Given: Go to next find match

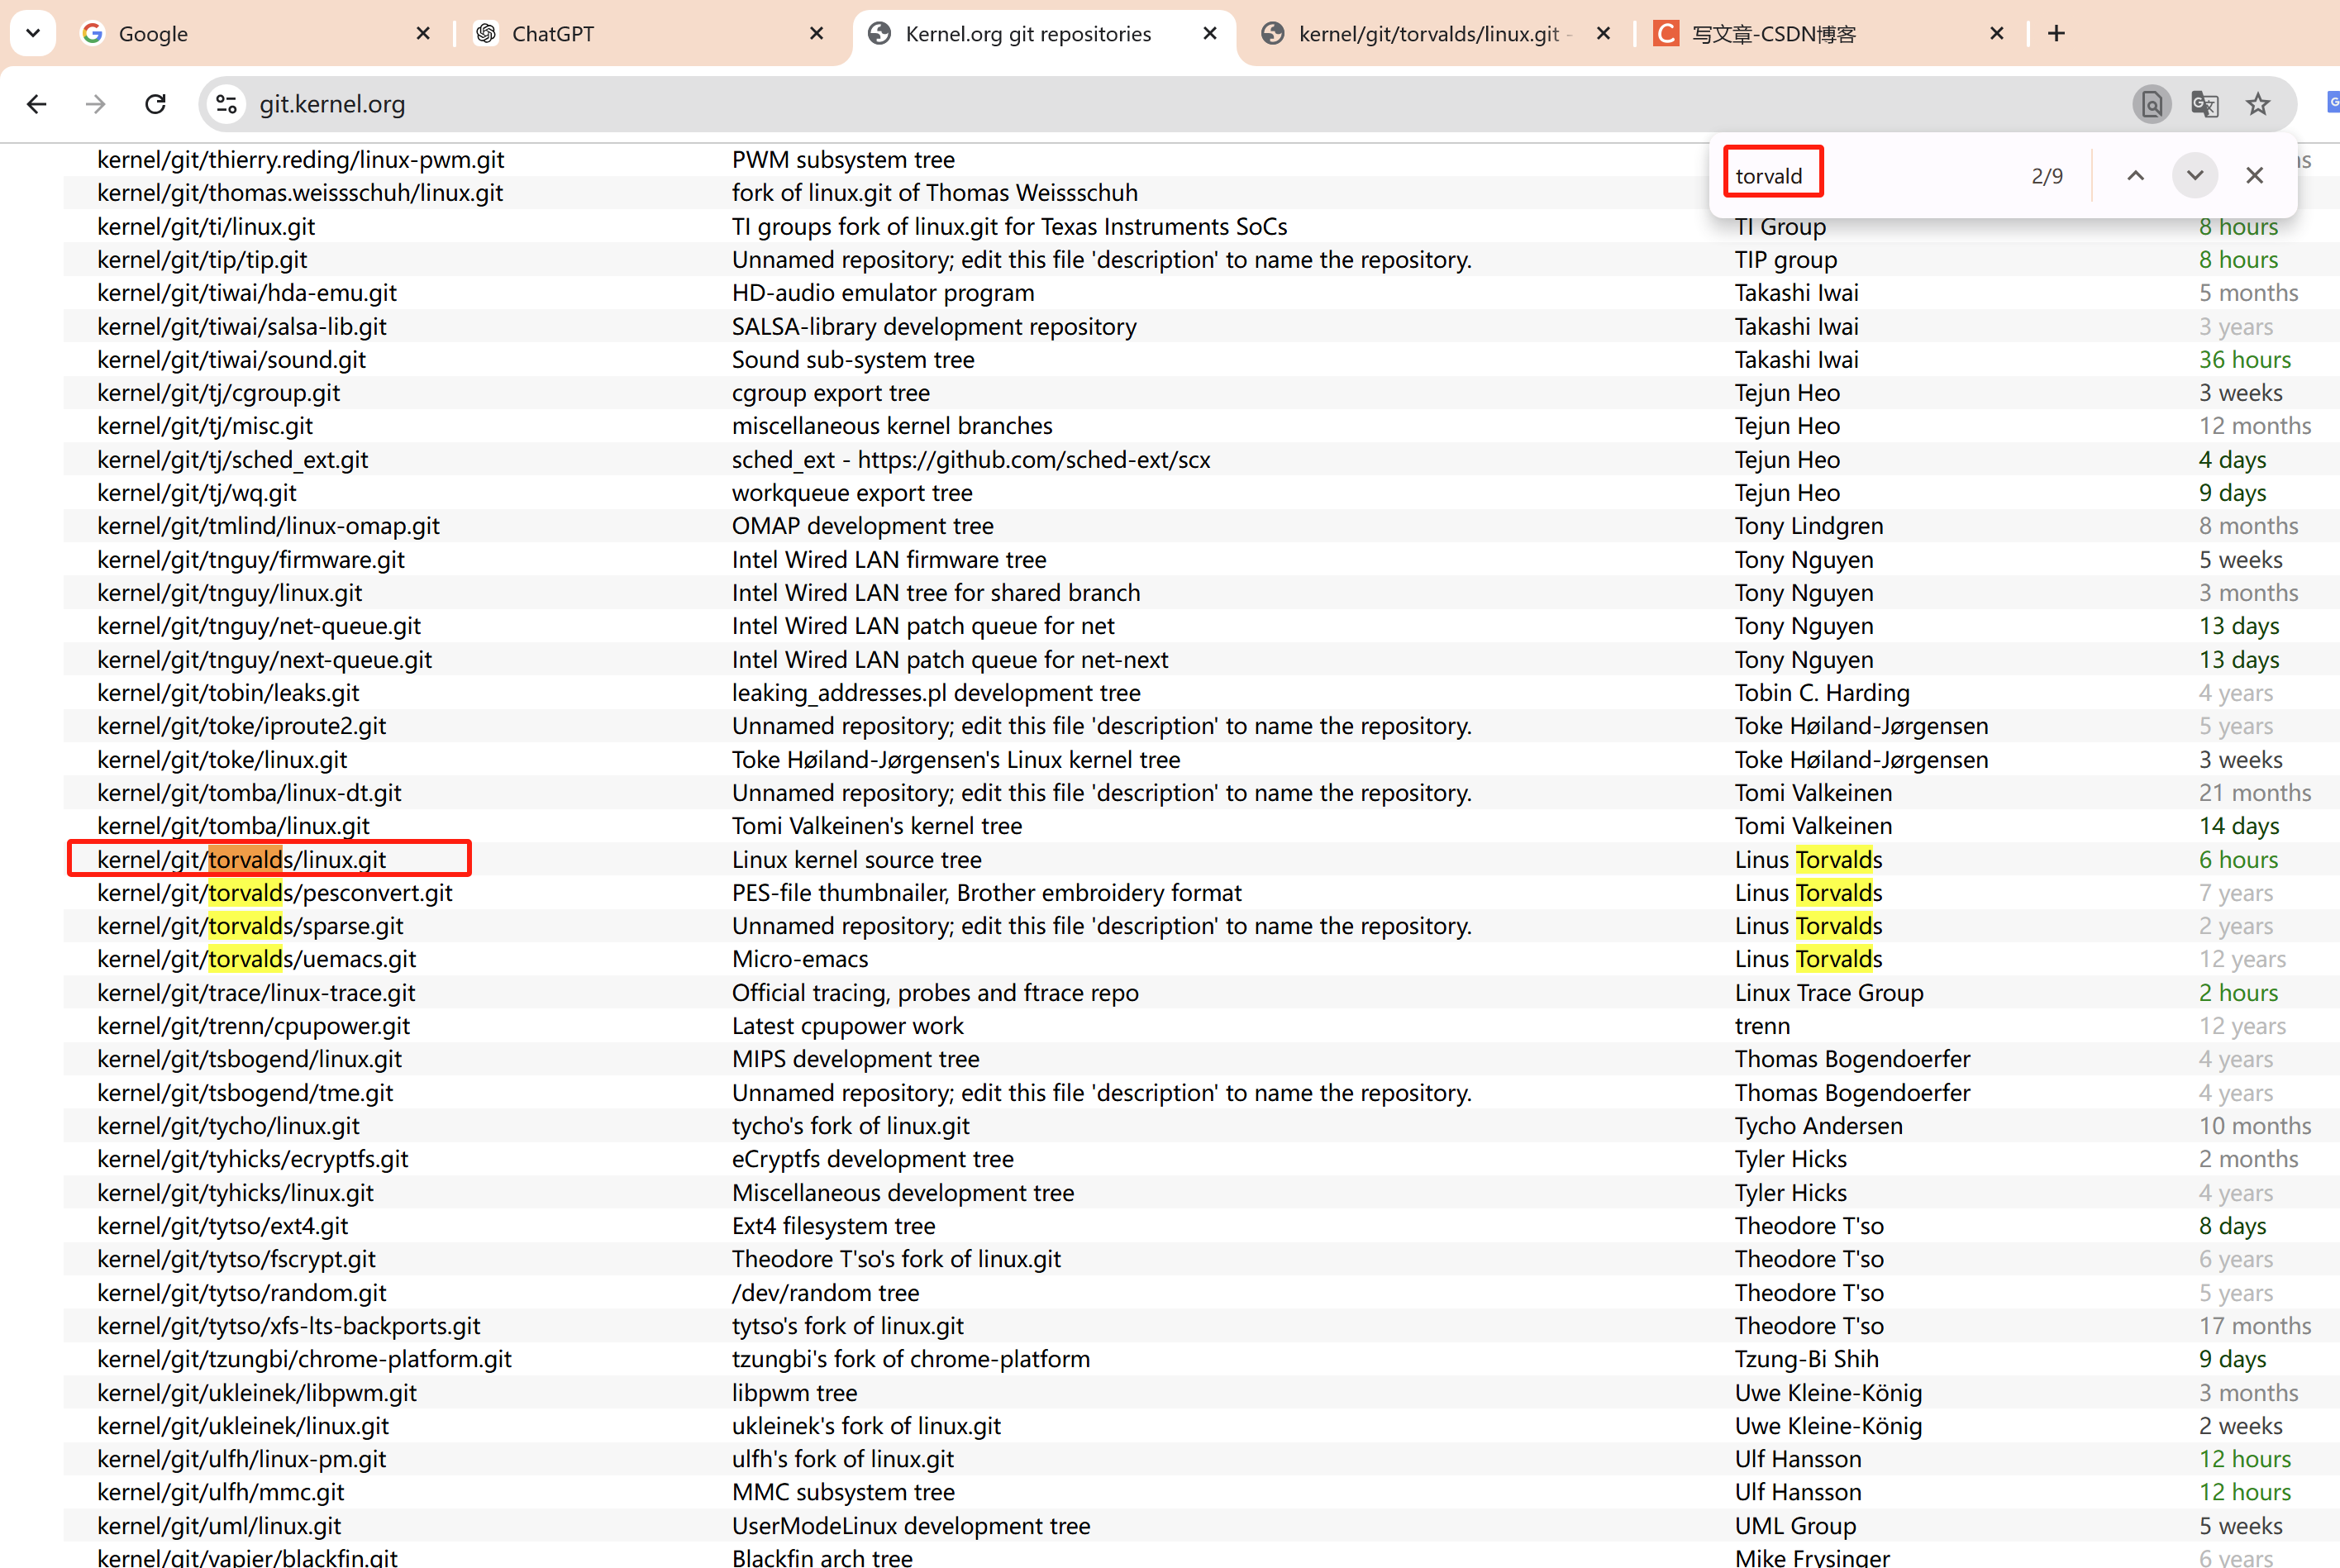Looking at the screenshot, I should [x=2195, y=176].
